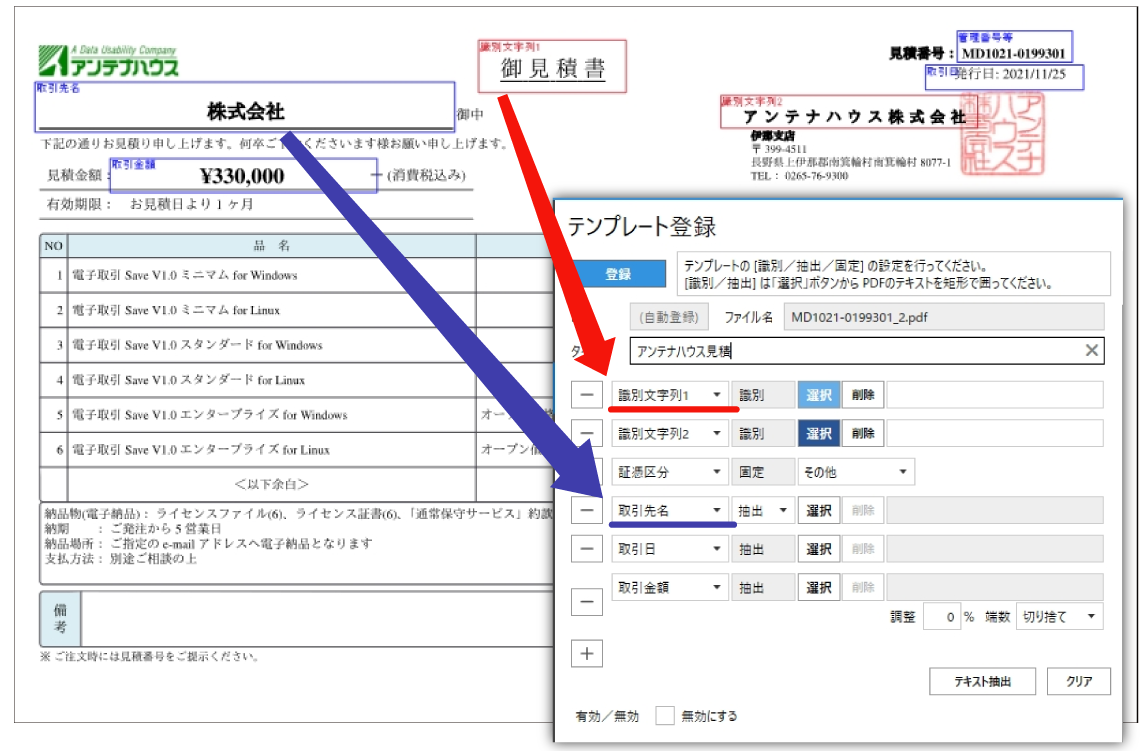The width and height of the screenshot is (1146, 751).
Task: Click the テキスト抽出 button
Action: pos(984,682)
